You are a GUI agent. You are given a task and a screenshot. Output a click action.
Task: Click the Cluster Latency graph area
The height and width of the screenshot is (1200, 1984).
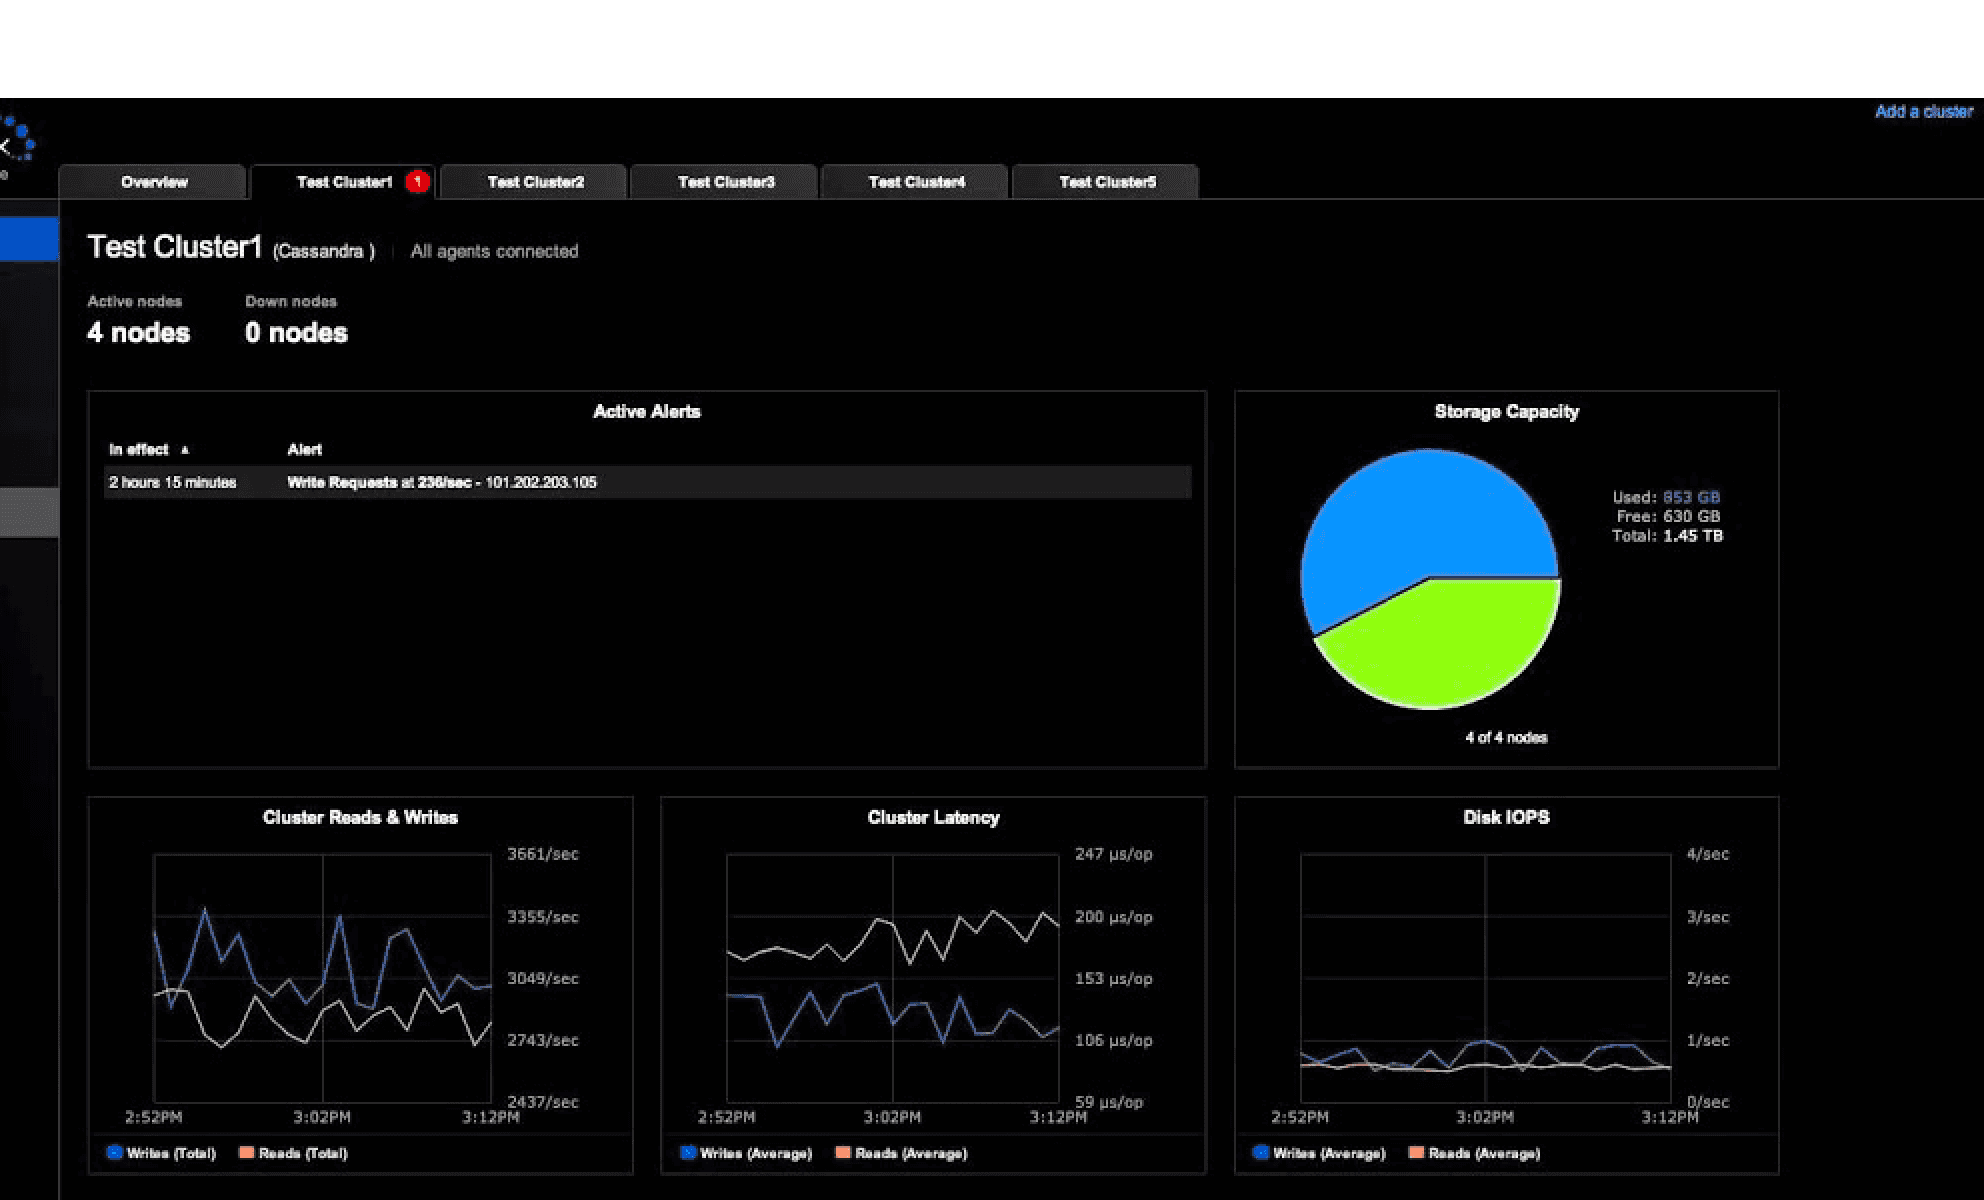[x=892, y=978]
